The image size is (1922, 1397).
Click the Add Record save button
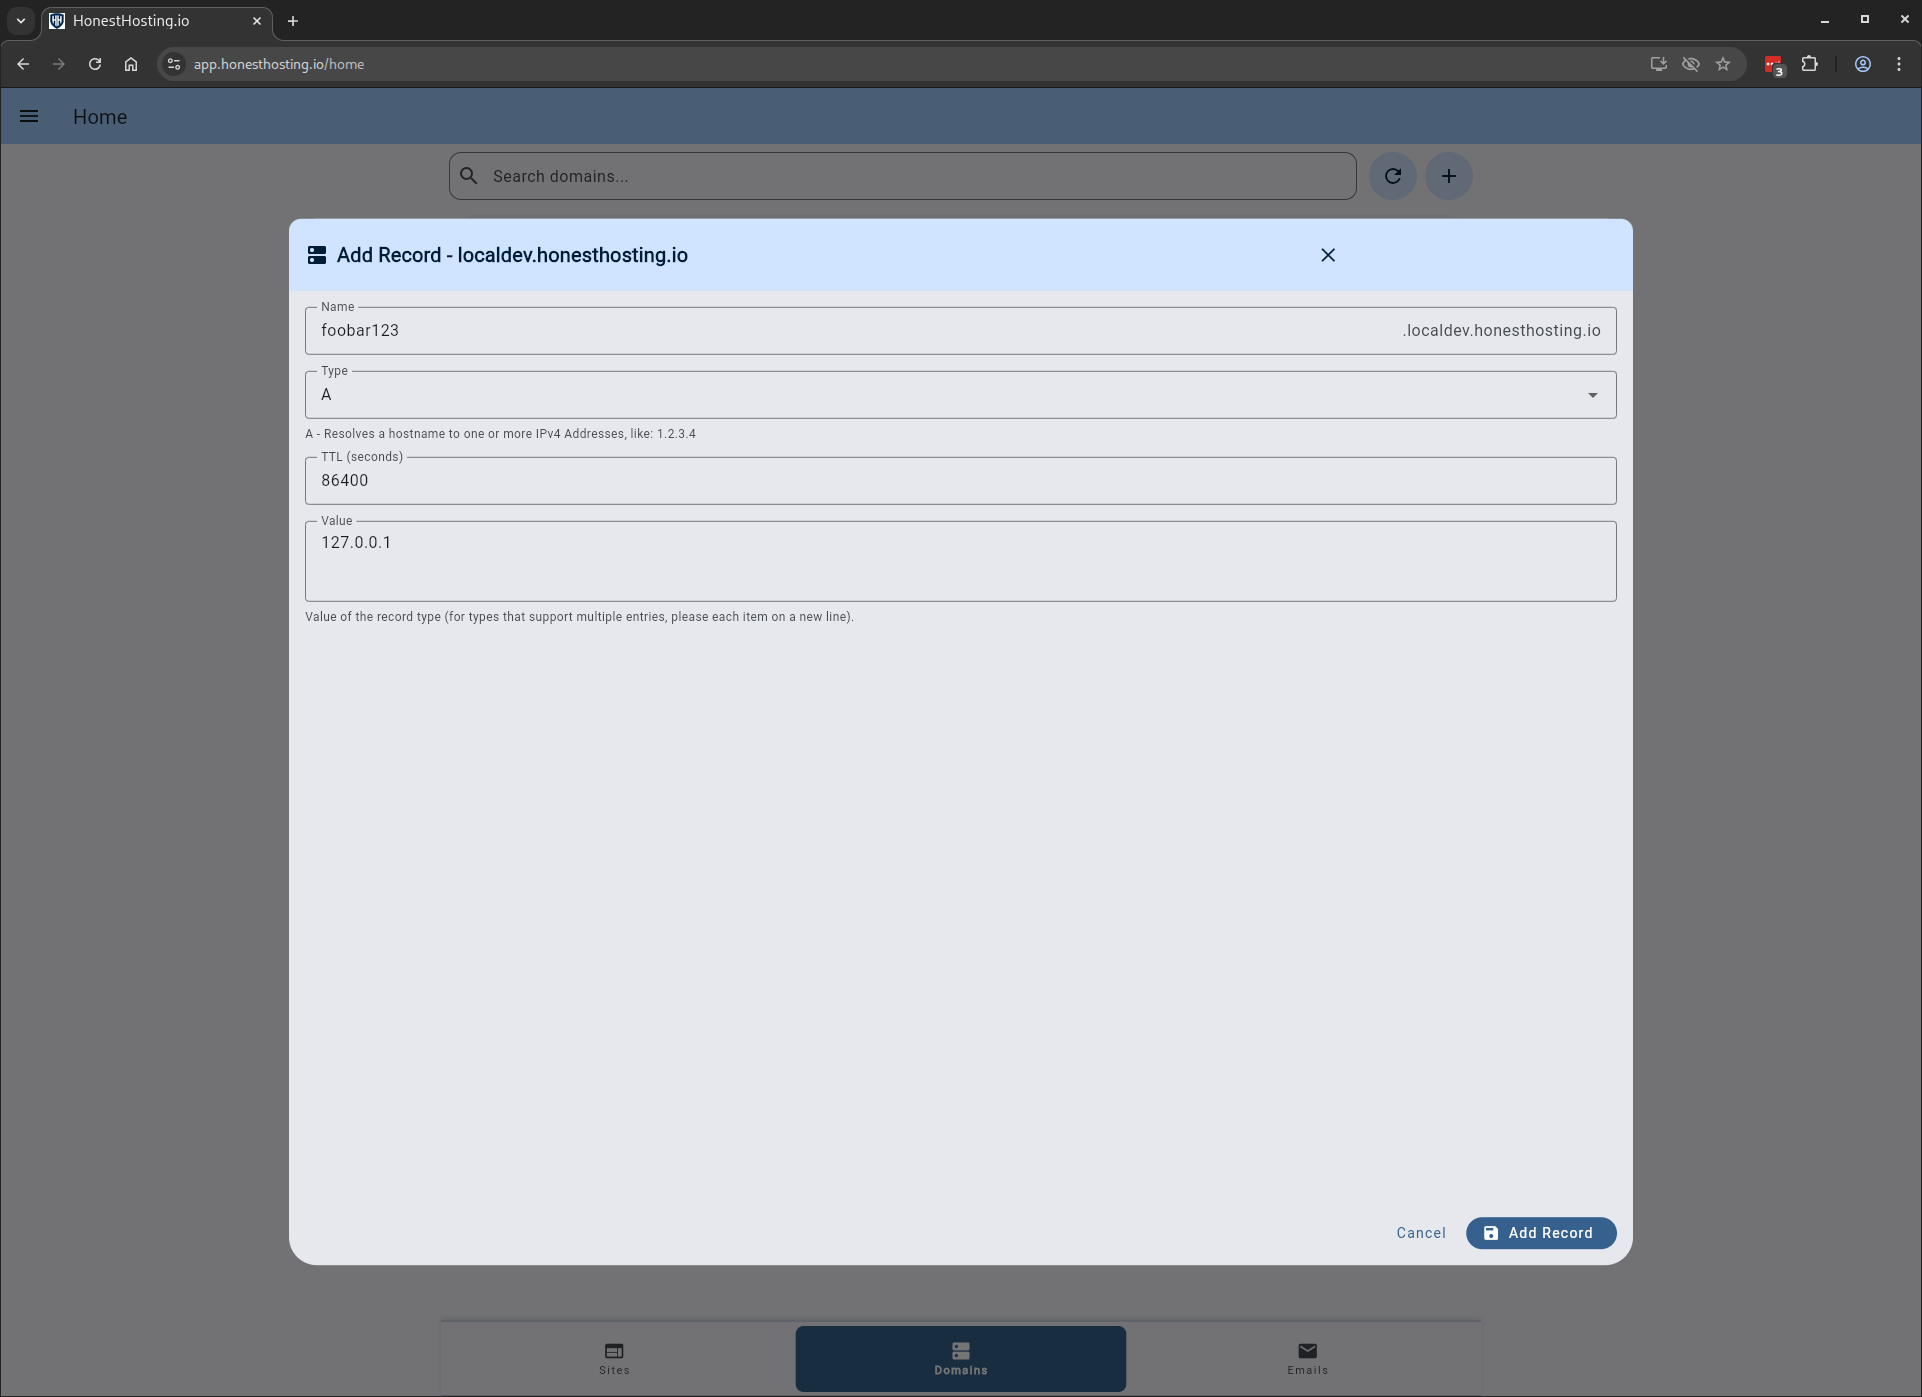[1540, 1233]
